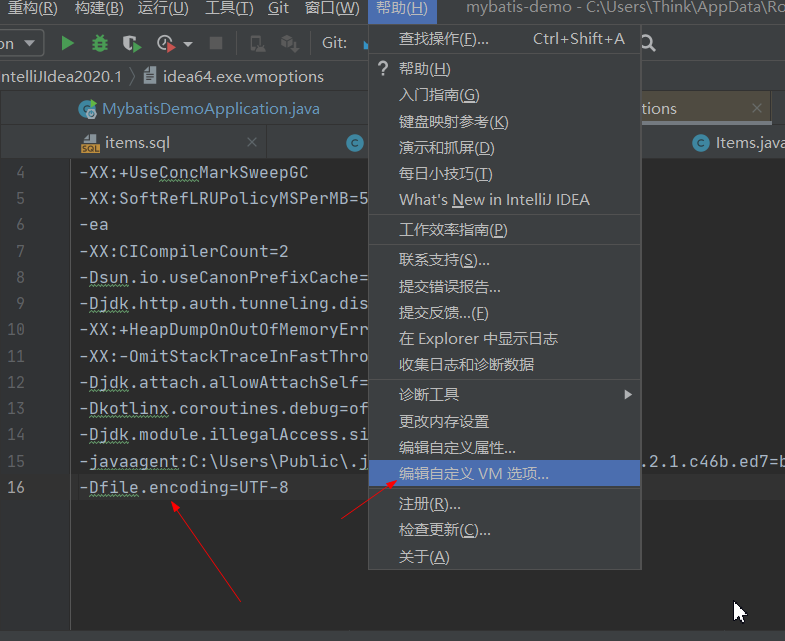Click the Profiler run icon

pos(166,44)
